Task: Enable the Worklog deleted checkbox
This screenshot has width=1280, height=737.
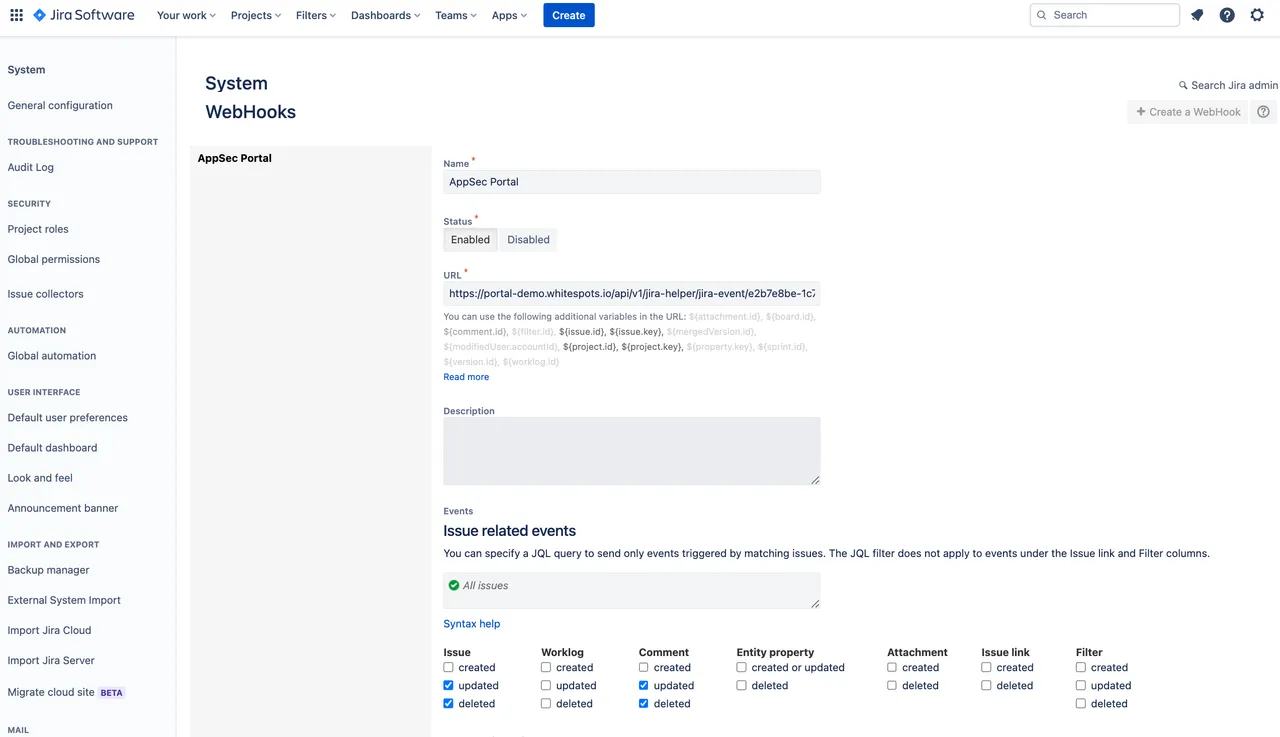Action: 547,704
